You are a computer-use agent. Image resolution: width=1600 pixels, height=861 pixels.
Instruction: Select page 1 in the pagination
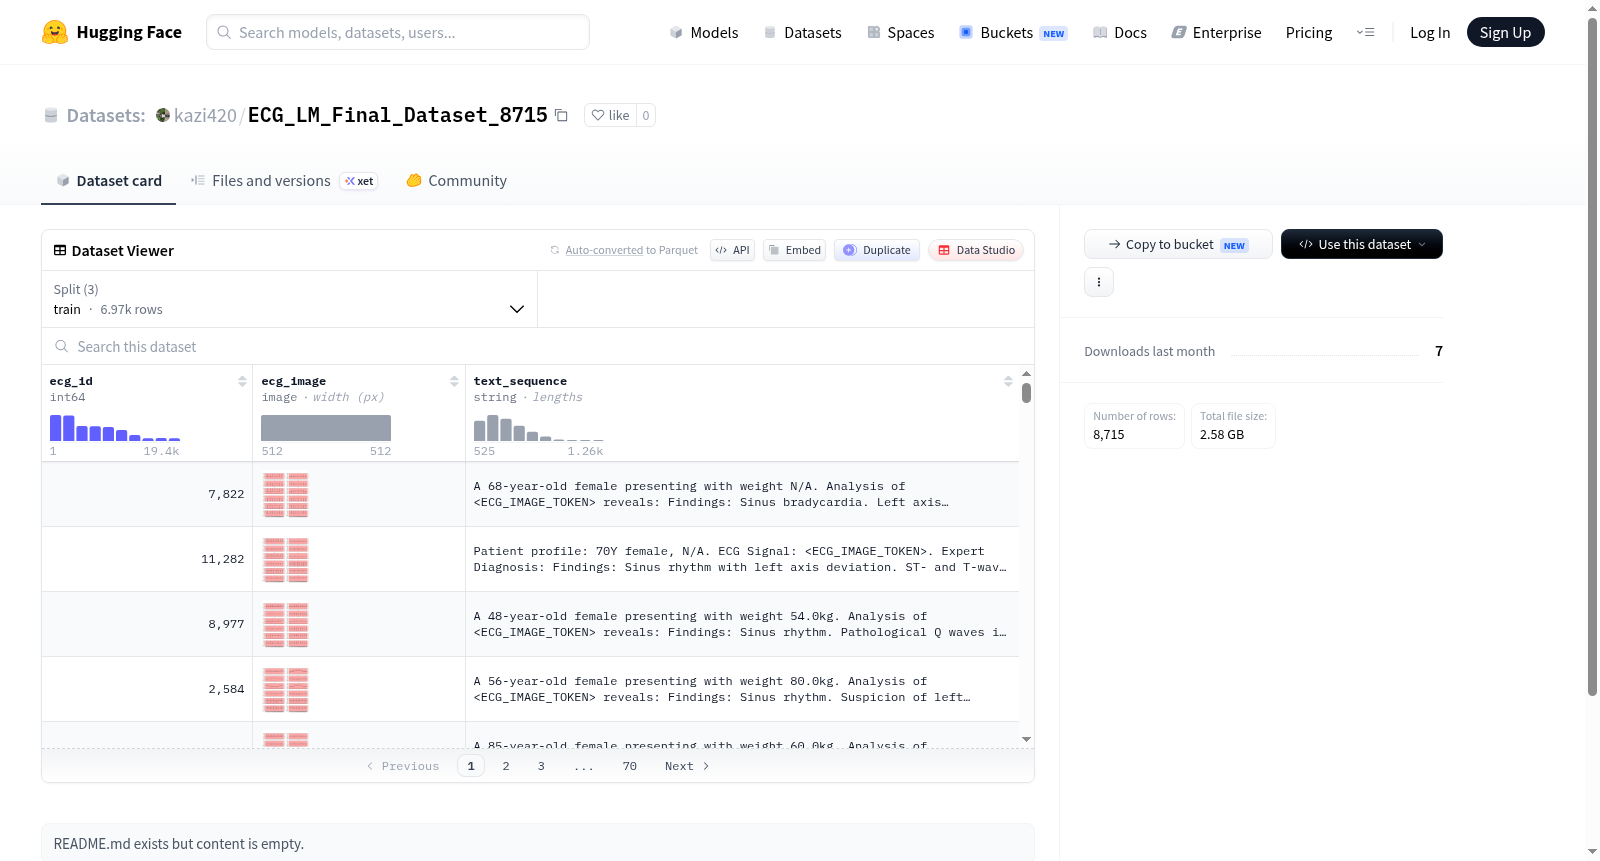pyautogui.click(x=471, y=766)
